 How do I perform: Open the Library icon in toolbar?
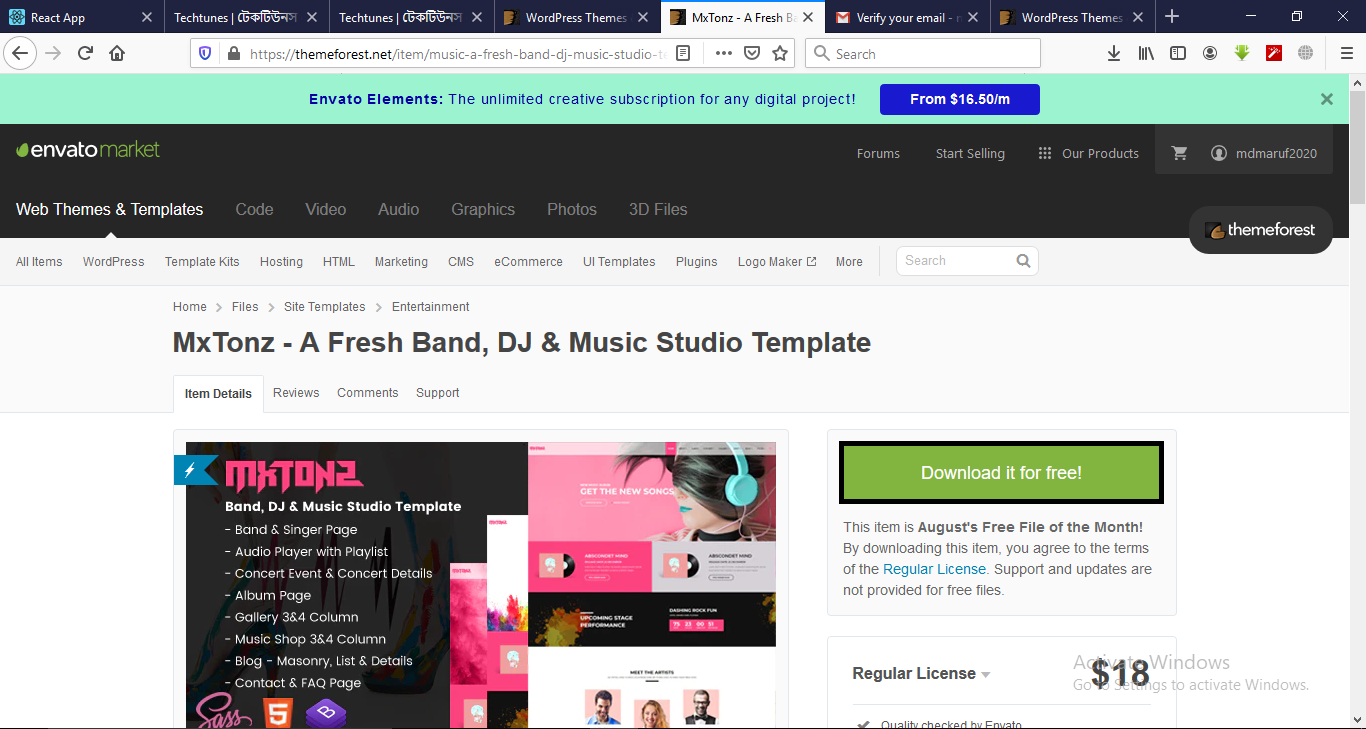(x=1146, y=53)
